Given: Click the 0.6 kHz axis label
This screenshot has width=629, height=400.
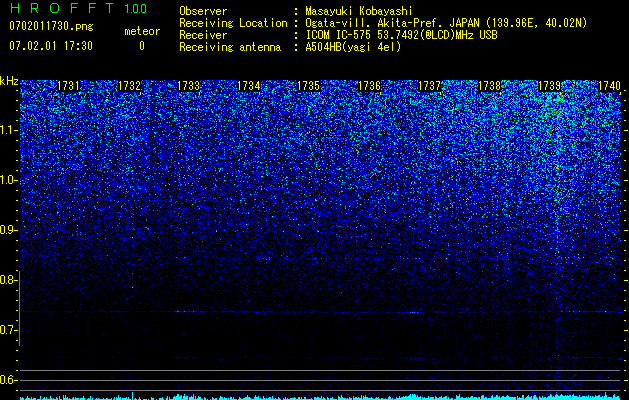Looking at the screenshot, I should click(9, 380).
